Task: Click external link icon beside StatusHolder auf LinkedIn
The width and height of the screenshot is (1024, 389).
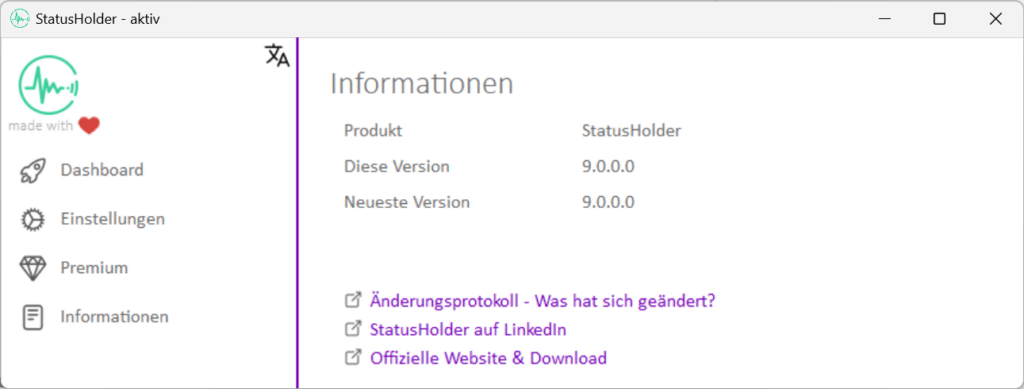Action: [353, 329]
